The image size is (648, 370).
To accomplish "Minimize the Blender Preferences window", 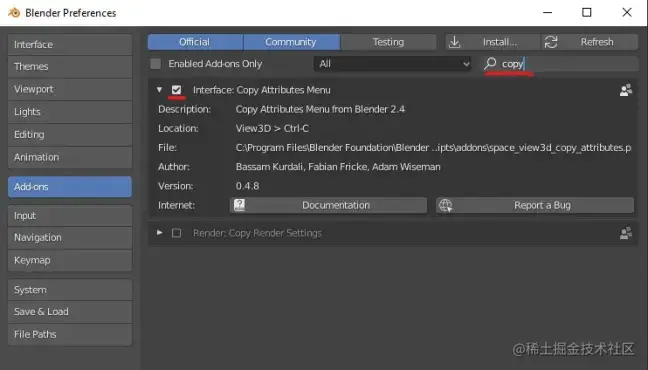I will click(x=548, y=12).
